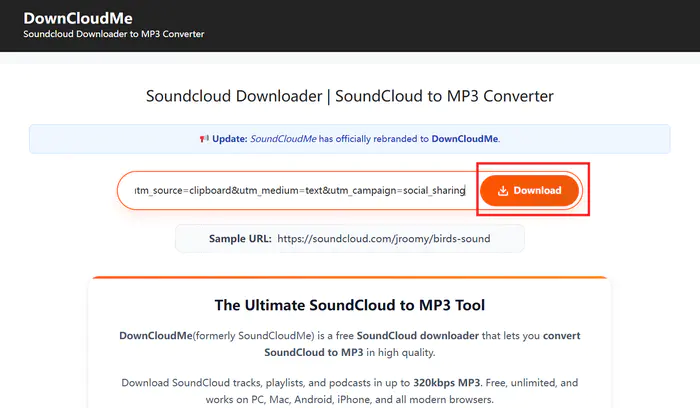Click the megaphone icon in update notice
This screenshot has width=700, height=408.
pos(204,139)
